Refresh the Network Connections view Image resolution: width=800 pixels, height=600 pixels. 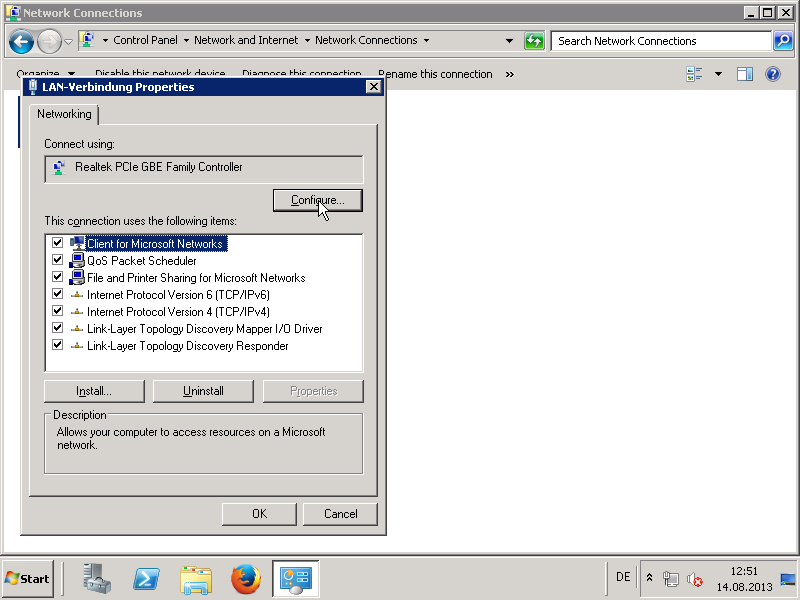pos(534,41)
